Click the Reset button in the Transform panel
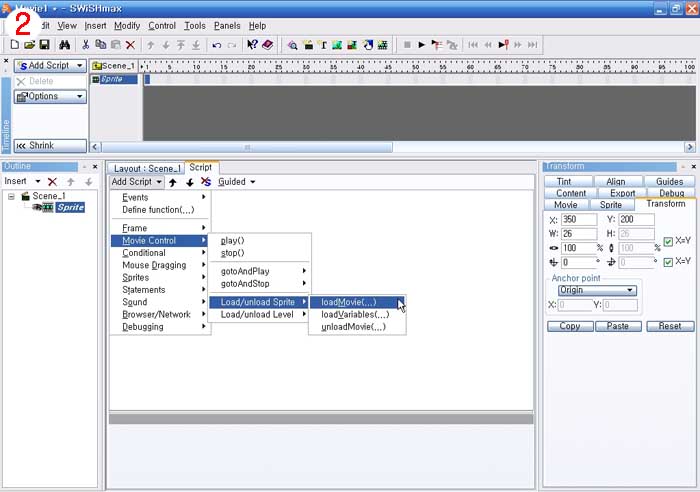Image resolution: width=700 pixels, height=492 pixels. (x=670, y=326)
